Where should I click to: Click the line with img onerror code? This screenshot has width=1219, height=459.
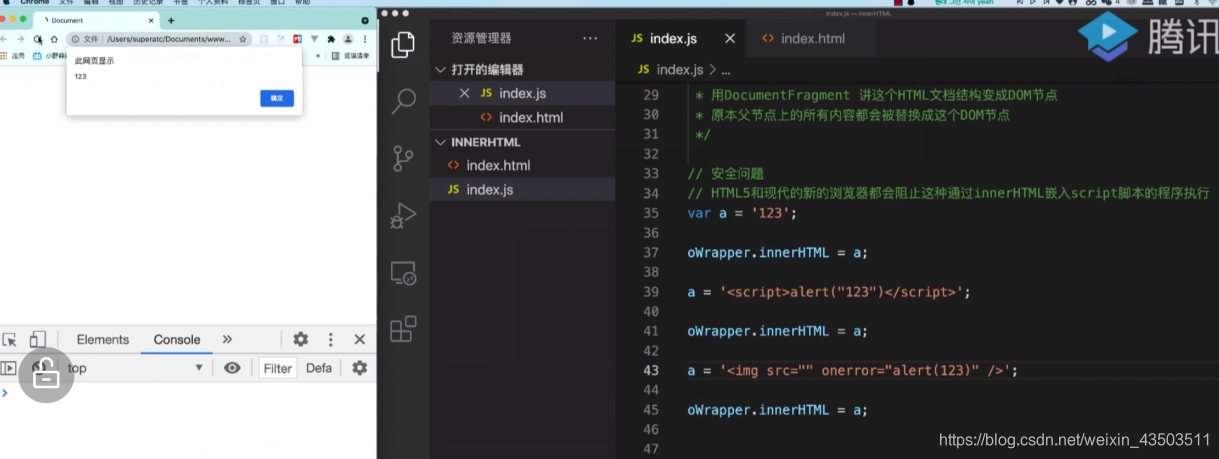tap(853, 371)
